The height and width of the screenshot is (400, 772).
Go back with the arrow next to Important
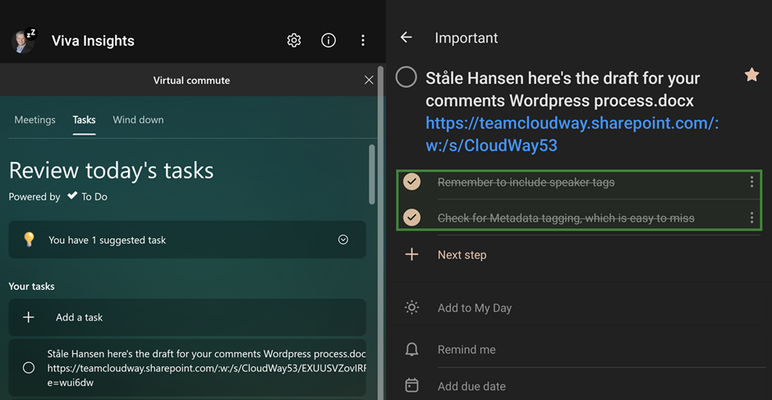[x=406, y=37]
